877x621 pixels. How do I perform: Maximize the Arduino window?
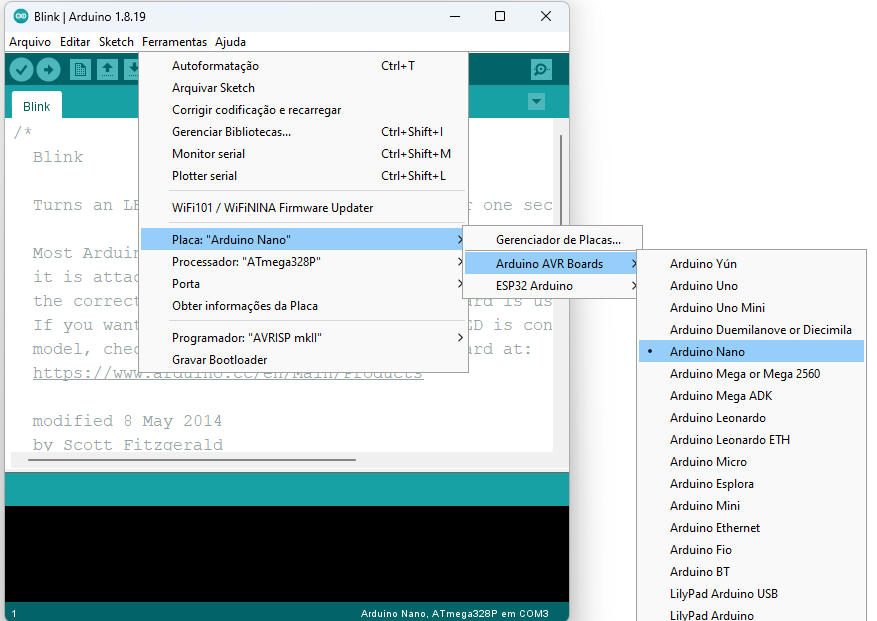[x=500, y=17]
